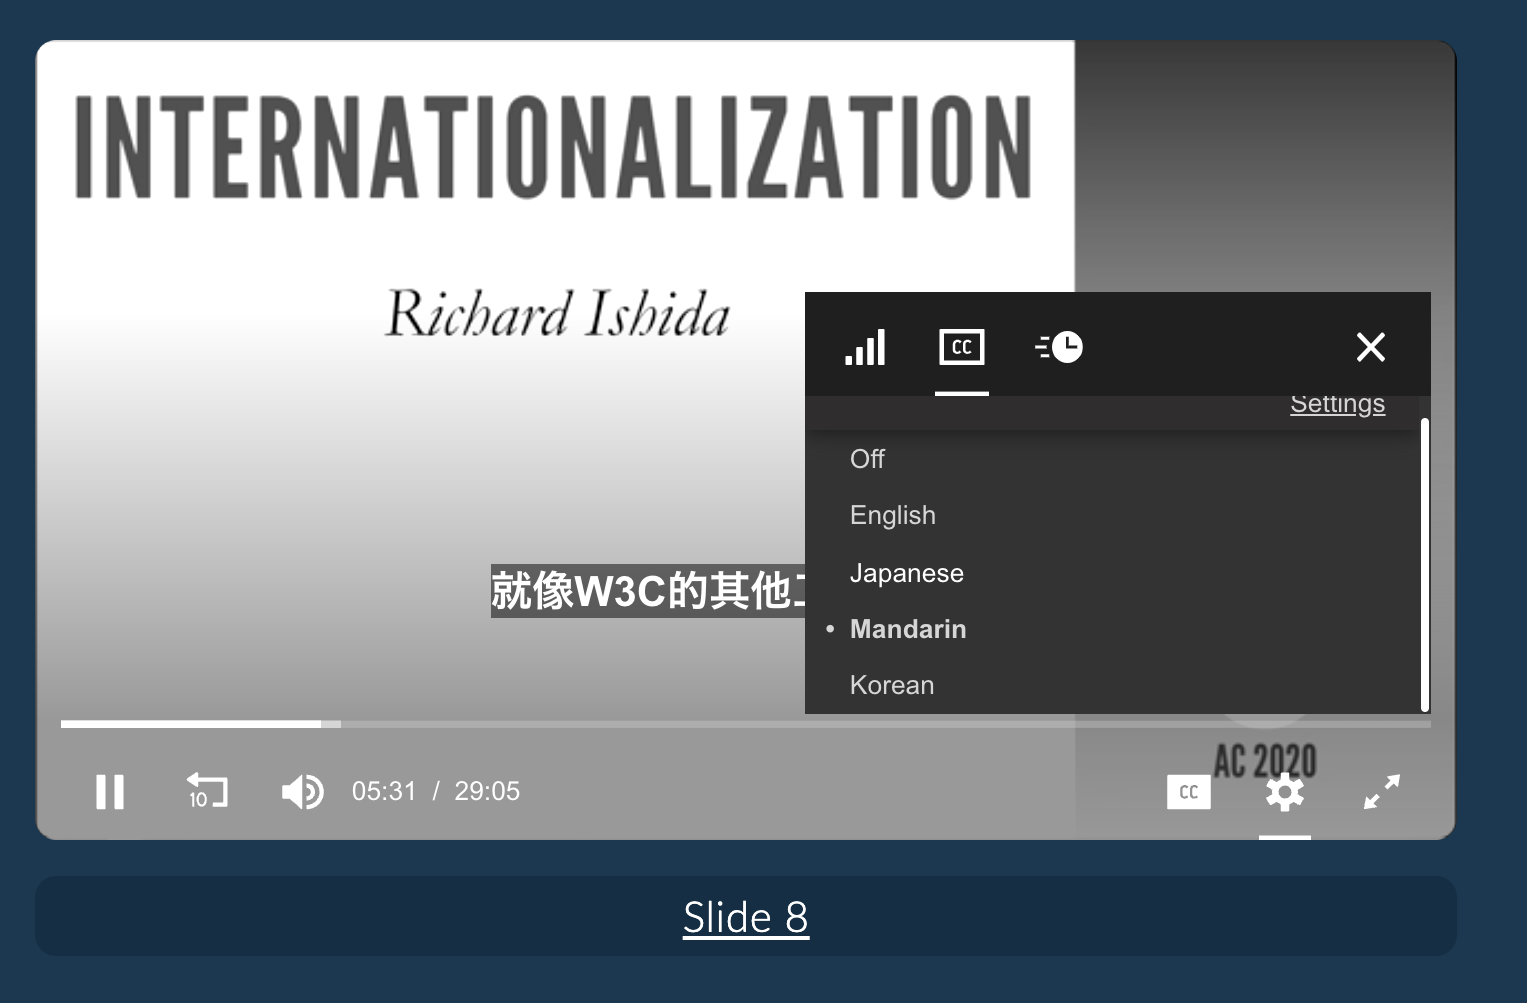The height and width of the screenshot is (1003, 1527).
Task: Open the Slide 8 link
Action: 746,917
